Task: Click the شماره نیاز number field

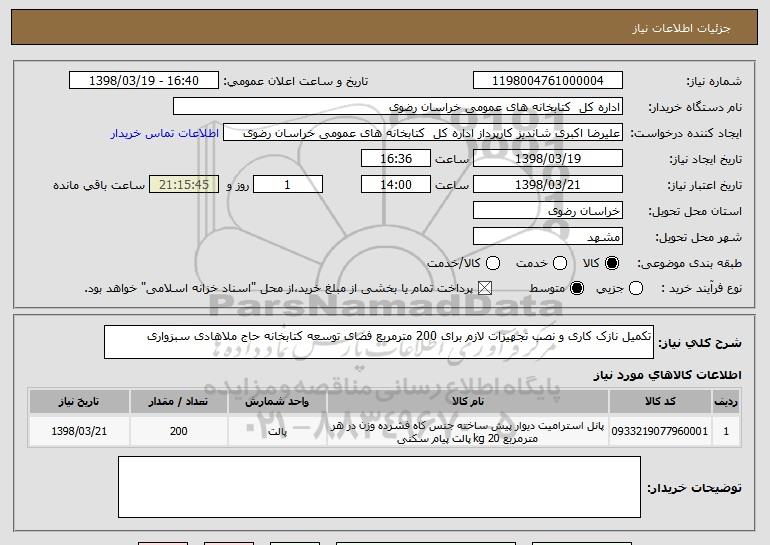Action: click(x=546, y=81)
